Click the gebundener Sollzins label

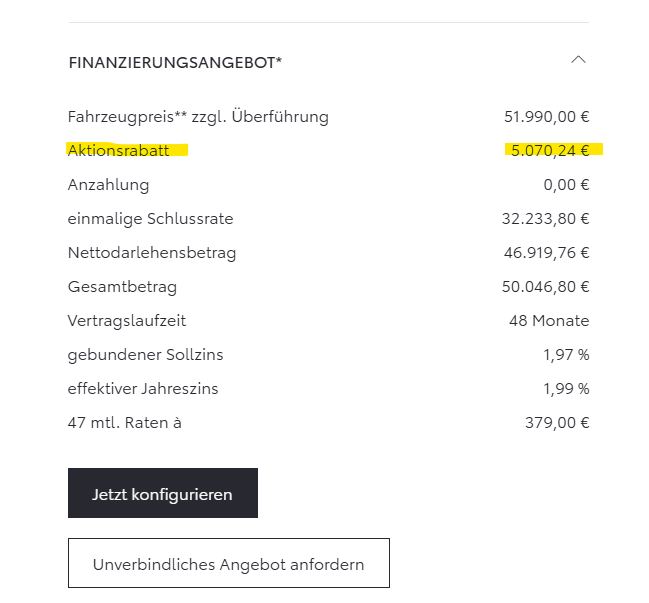point(143,355)
